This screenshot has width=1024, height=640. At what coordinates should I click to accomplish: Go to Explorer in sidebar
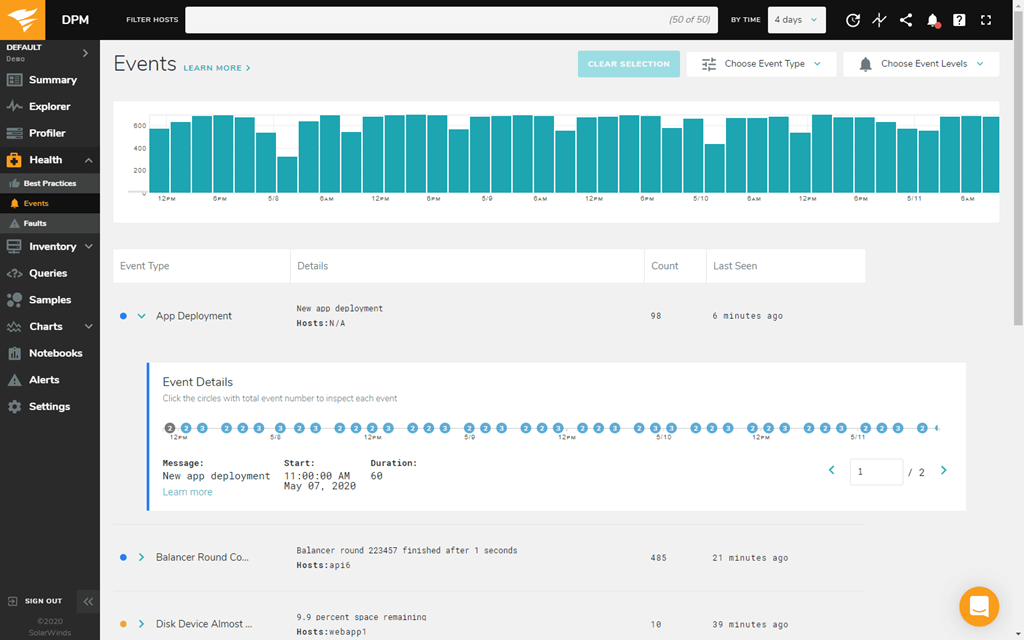point(49,106)
